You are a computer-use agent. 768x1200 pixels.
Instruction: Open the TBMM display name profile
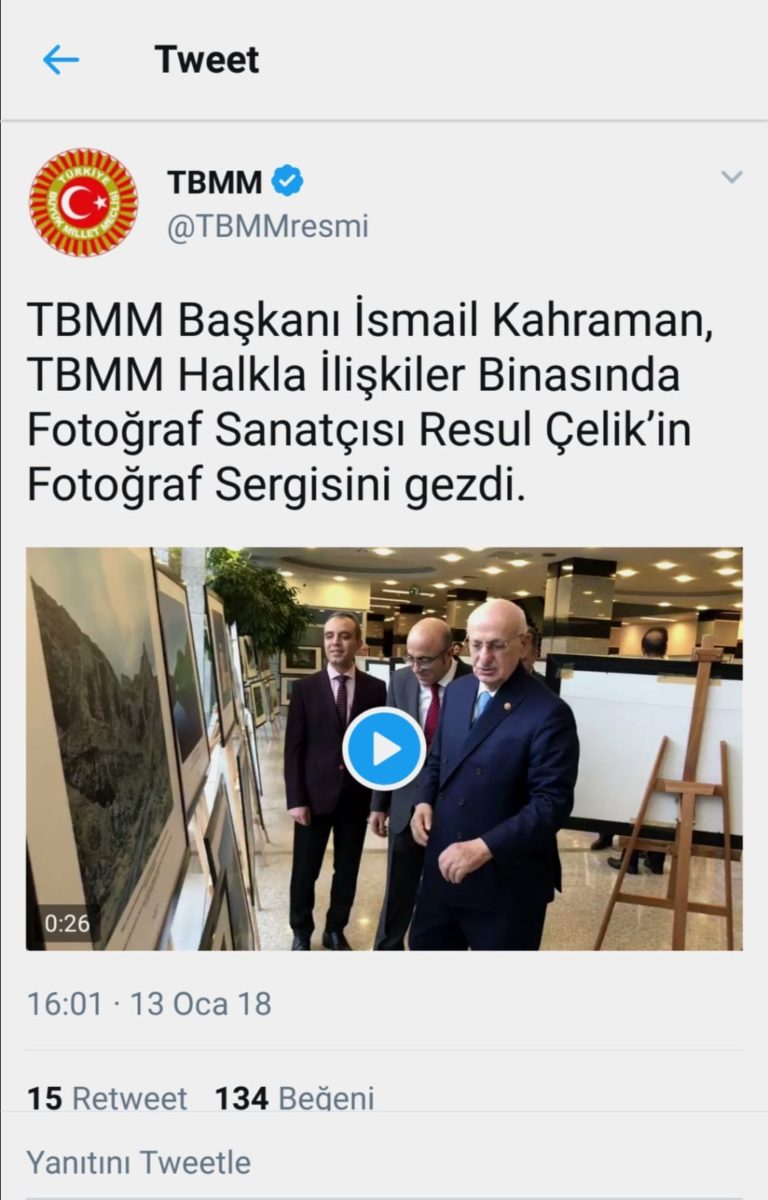pyautogui.click(x=214, y=182)
